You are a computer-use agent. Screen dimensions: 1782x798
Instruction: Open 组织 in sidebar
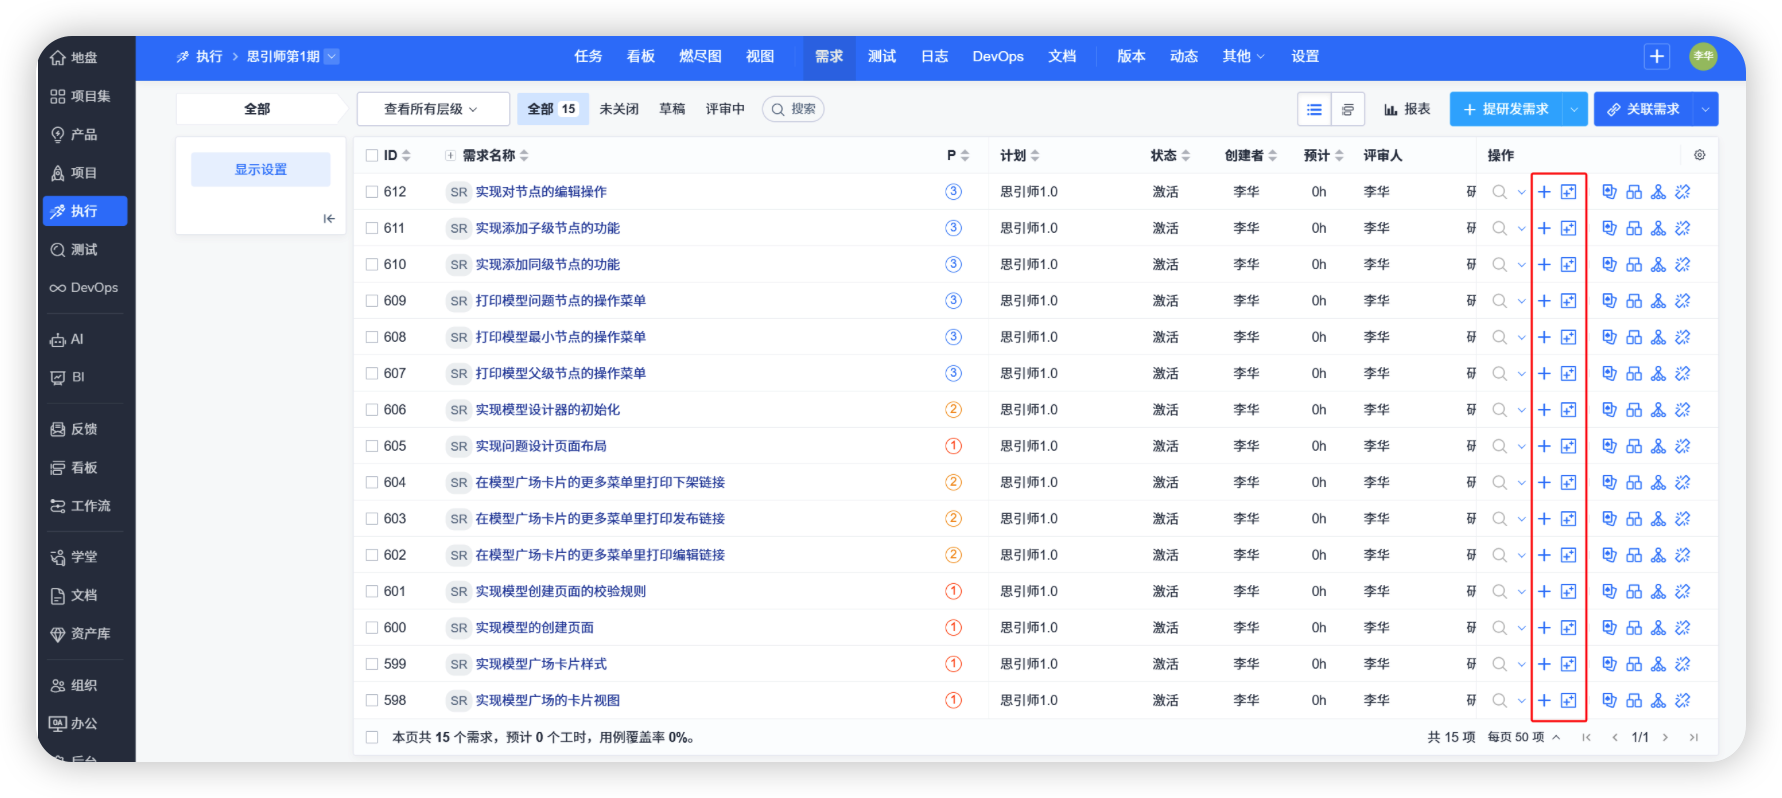[x=75, y=686]
